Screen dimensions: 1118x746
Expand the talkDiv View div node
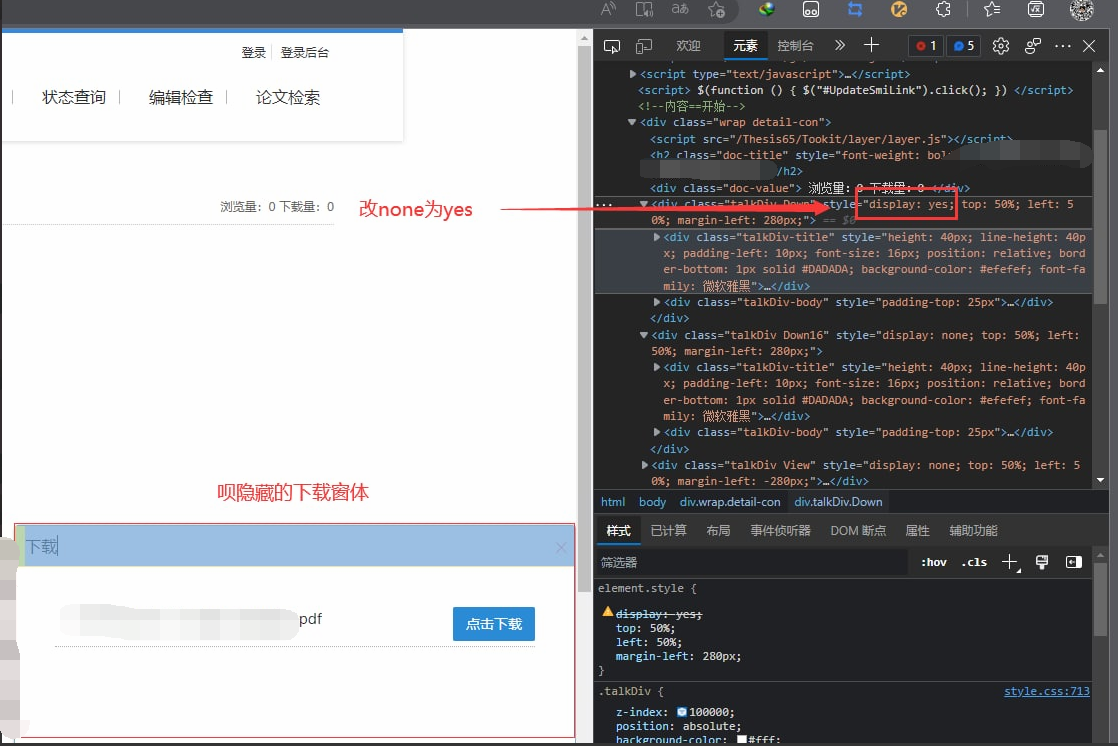[645, 465]
